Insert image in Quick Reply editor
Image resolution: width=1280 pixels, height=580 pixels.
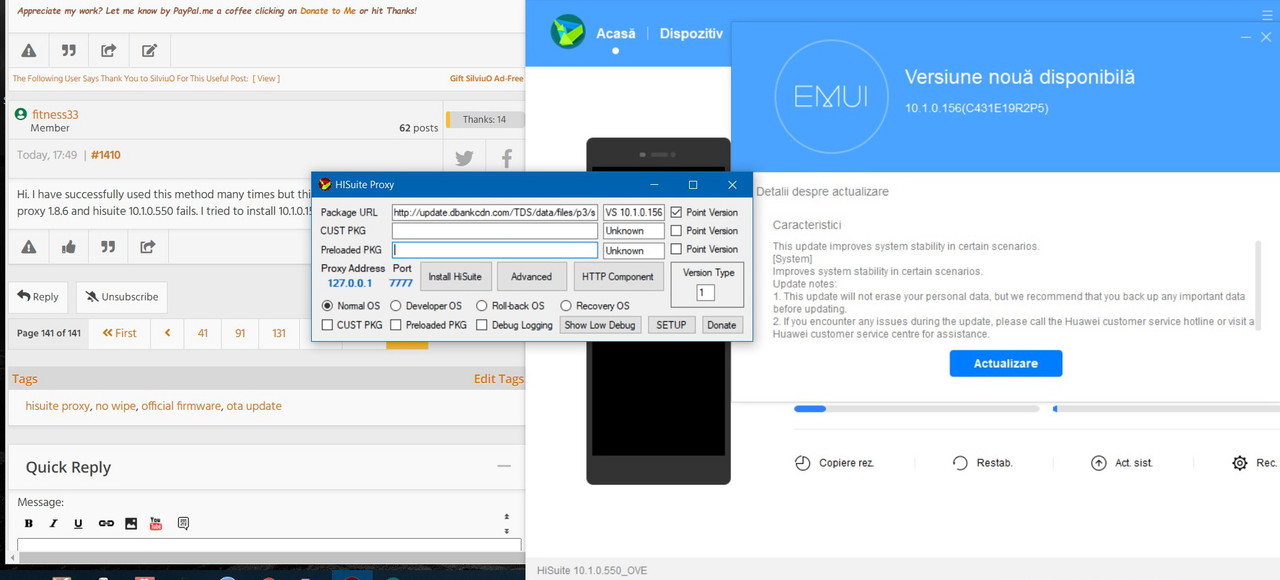tap(131, 523)
